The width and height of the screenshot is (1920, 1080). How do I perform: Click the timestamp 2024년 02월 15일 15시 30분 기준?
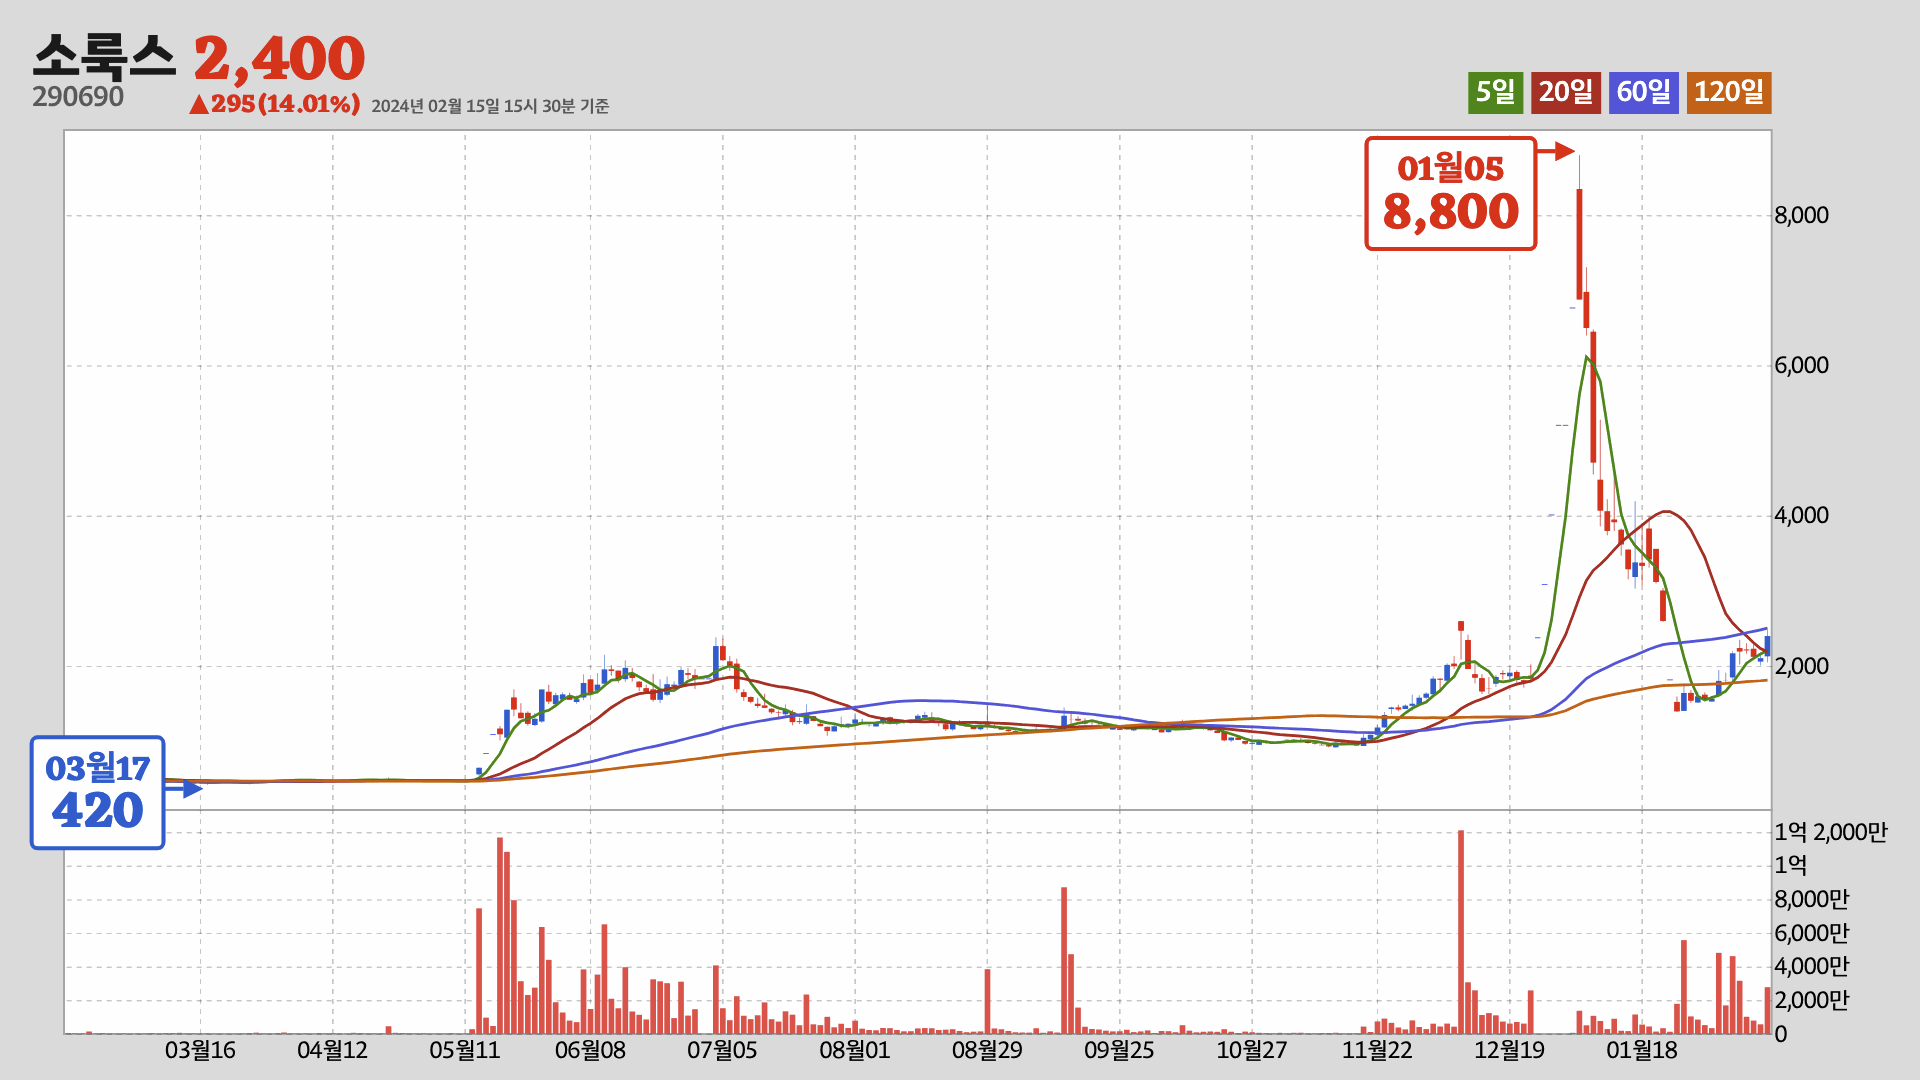click(490, 106)
